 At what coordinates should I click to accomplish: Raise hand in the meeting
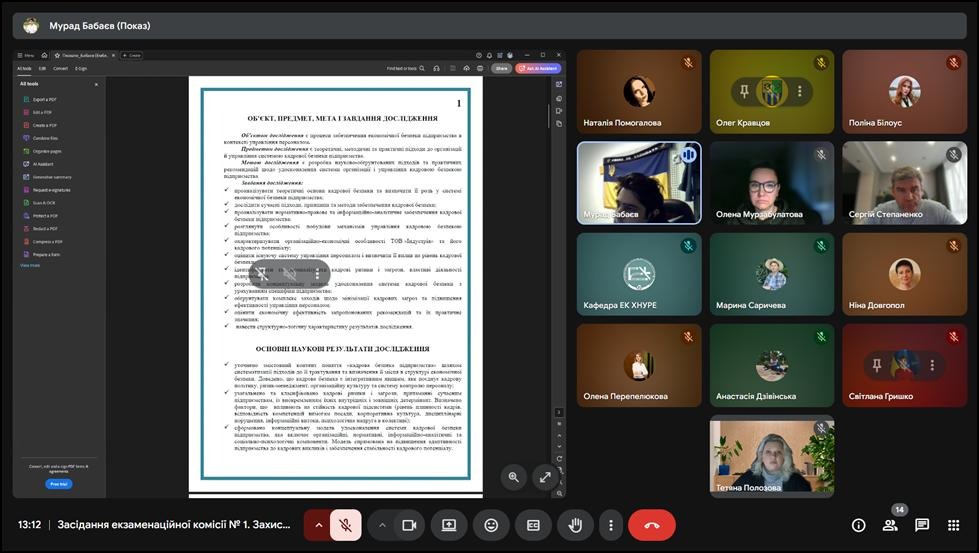(x=575, y=525)
